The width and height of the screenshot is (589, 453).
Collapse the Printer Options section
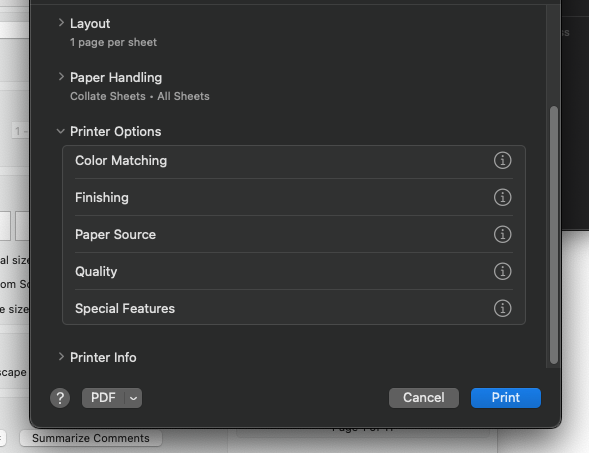[x=60, y=131]
